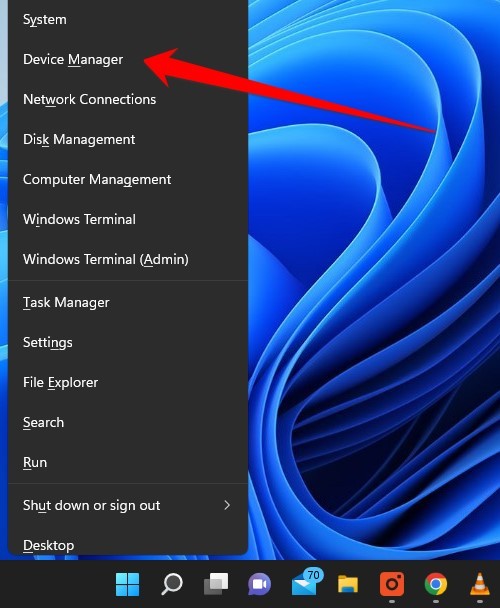500x608 pixels.
Task: Open Settings from the menu
Action: [128, 342]
